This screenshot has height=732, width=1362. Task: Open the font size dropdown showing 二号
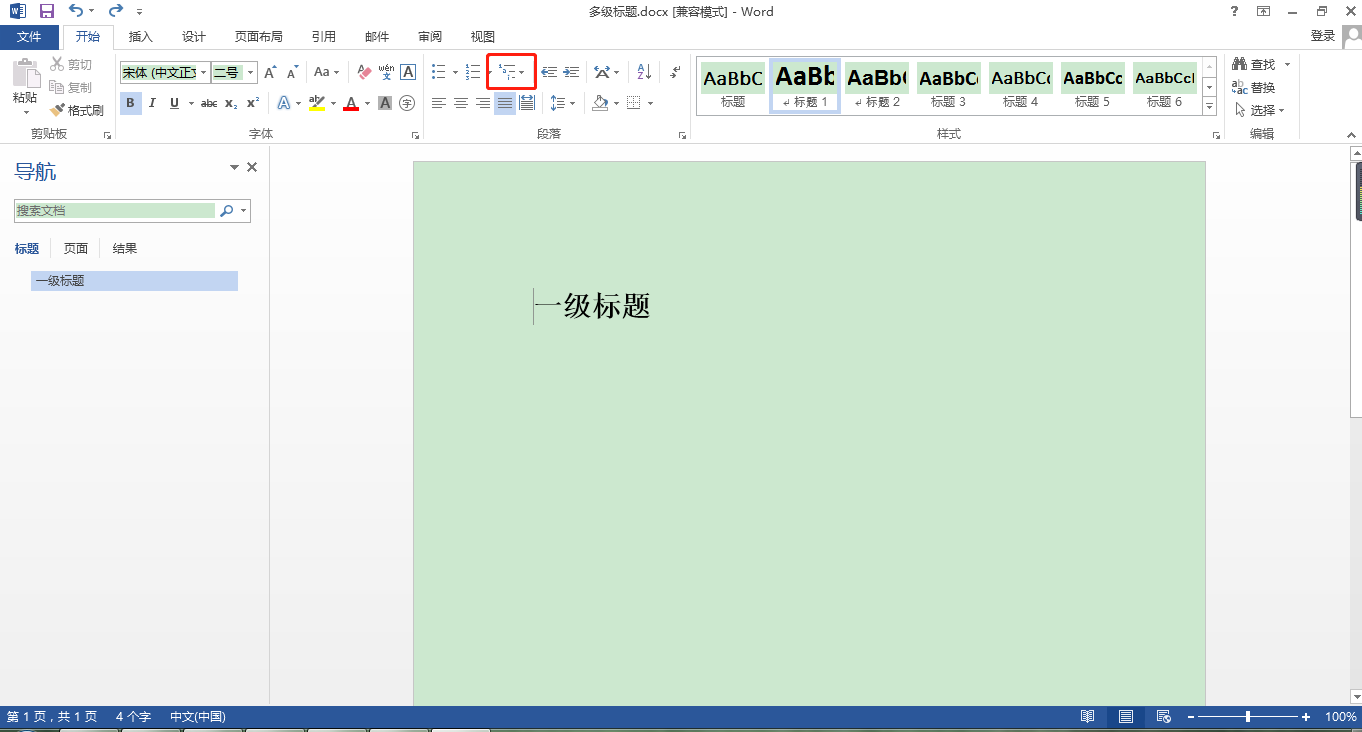[250, 73]
